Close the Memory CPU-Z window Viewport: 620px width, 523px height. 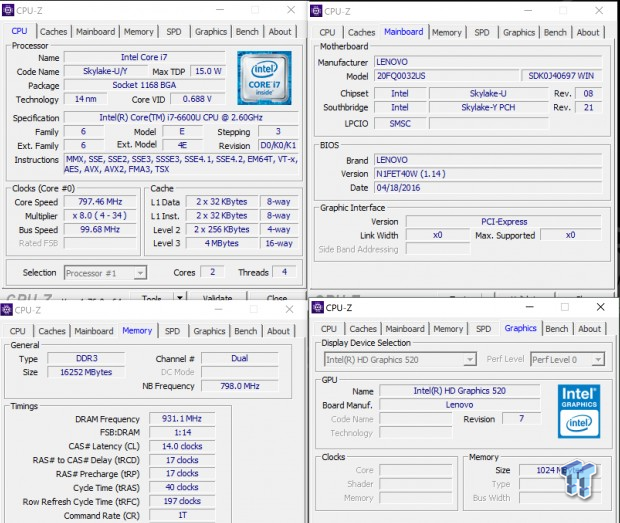coord(289,309)
